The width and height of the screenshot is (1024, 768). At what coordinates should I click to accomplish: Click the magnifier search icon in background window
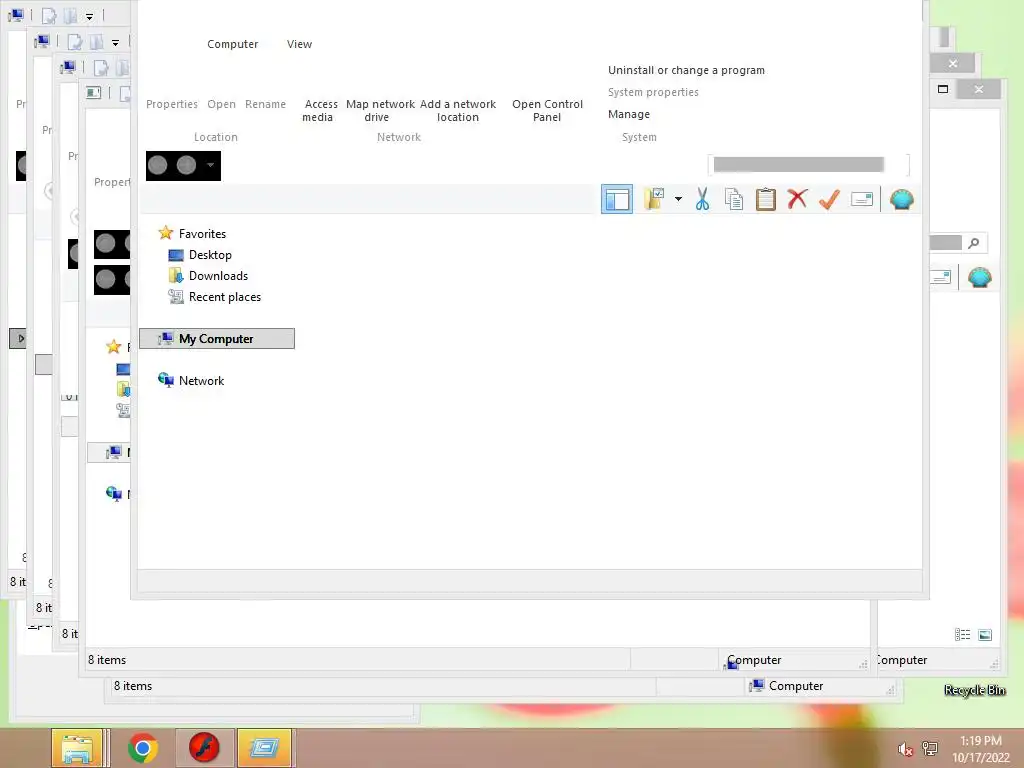974,243
